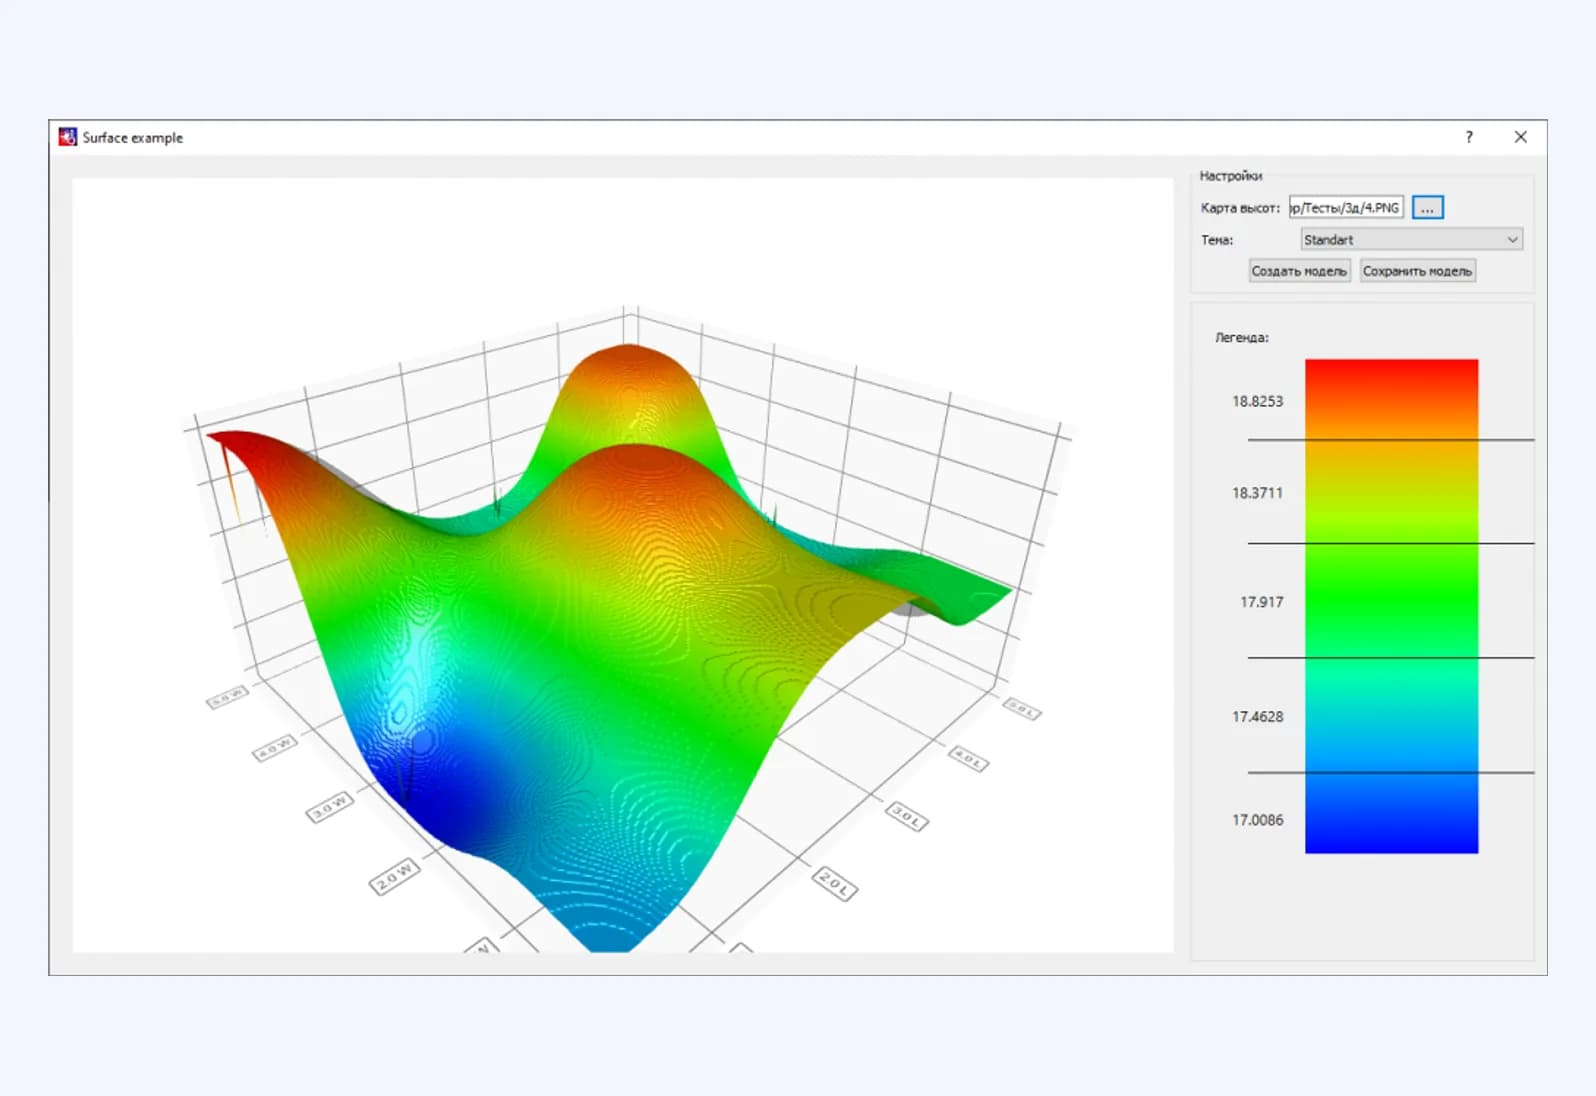Click the 'Сохранить модель' button
The image size is (1596, 1096).
[x=1417, y=271]
